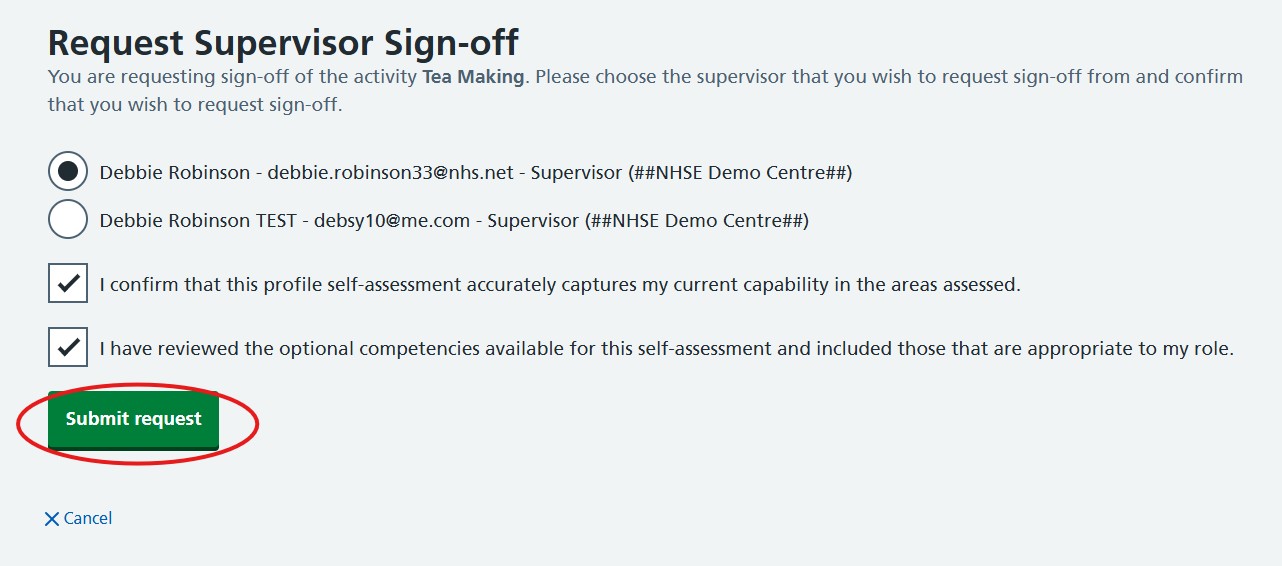Toggle the optional competencies reviewed checkbox
This screenshot has width=1282, height=566.
click(x=68, y=347)
